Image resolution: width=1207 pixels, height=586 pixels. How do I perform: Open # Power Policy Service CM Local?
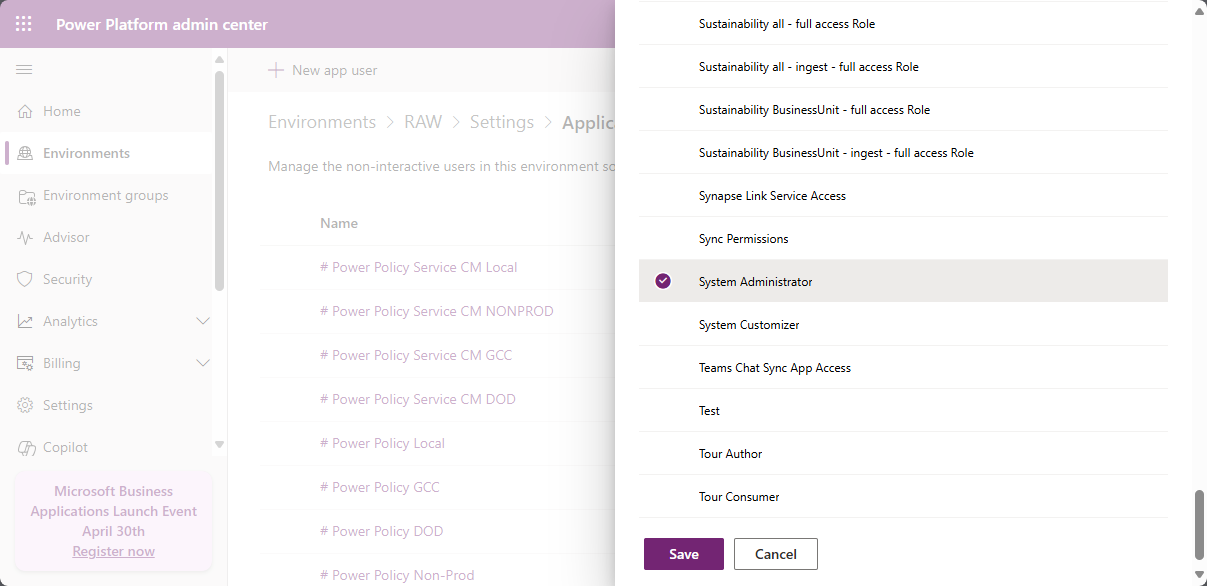418,267
